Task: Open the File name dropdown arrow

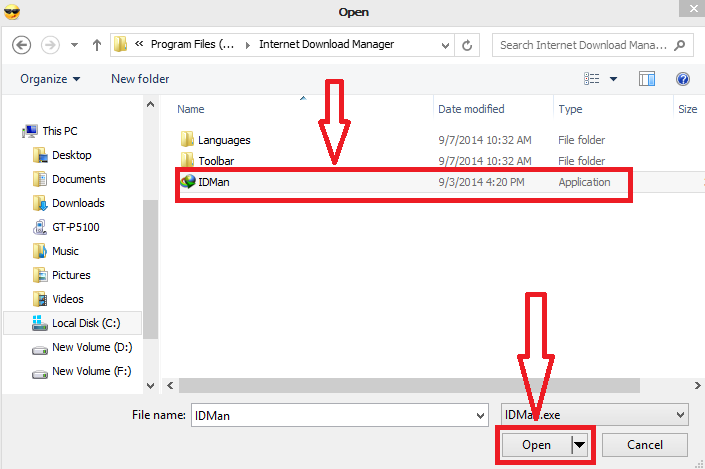Action: pyautogui.click(x=481, y=415)
